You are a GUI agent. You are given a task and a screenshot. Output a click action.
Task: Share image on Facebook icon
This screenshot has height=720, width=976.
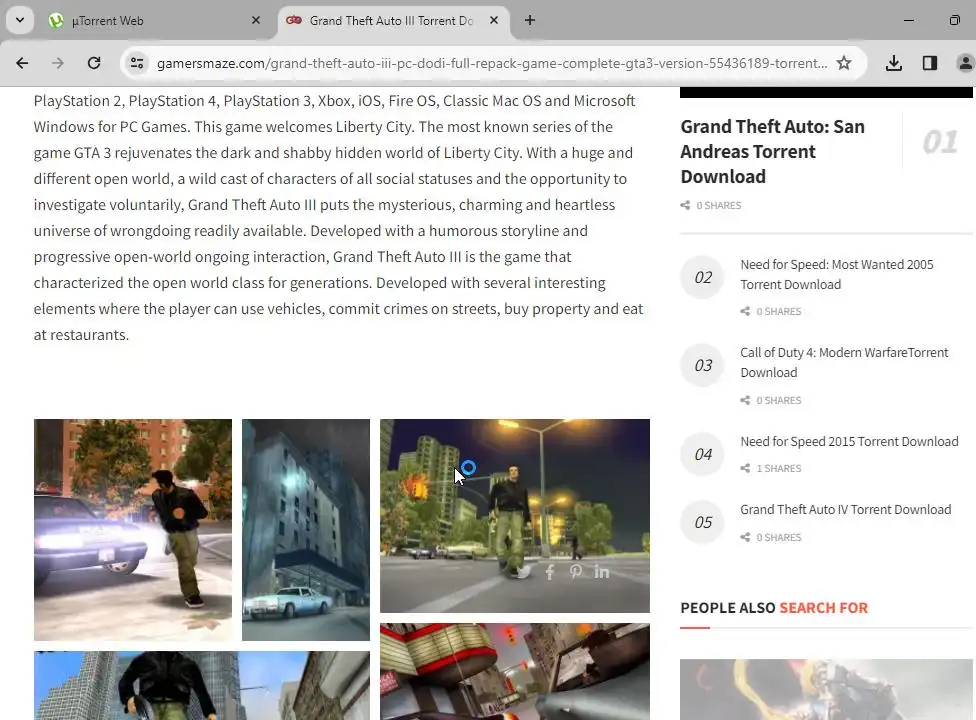[x=550, y=571]
